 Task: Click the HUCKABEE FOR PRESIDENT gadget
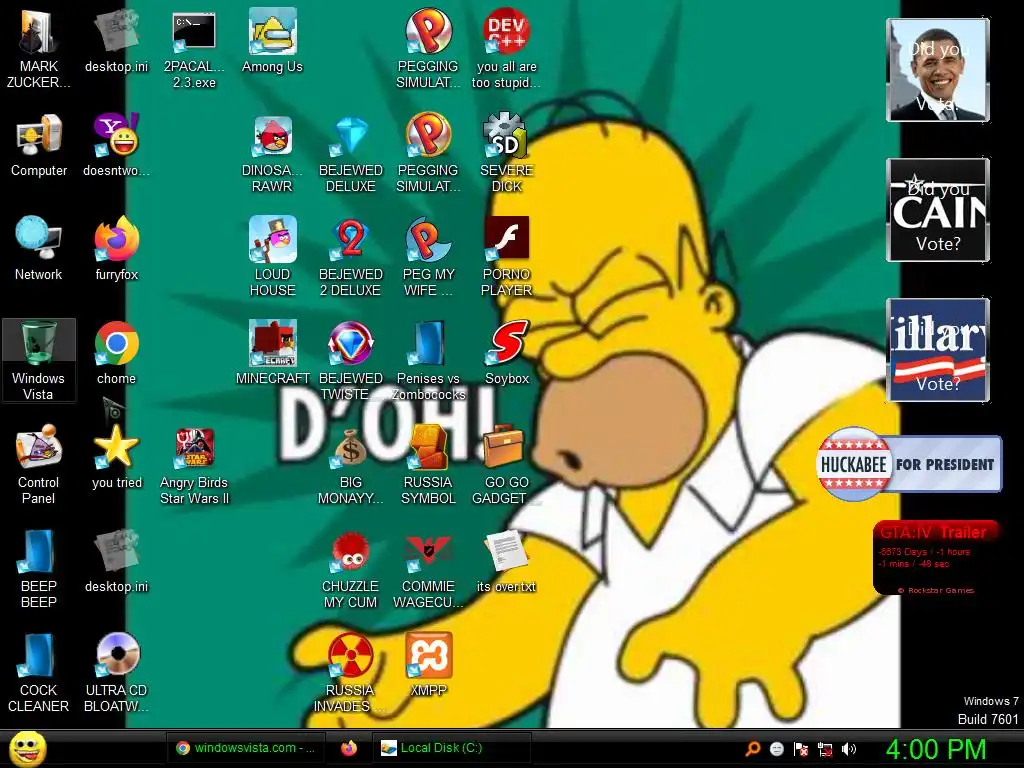[x=909, y=464]
